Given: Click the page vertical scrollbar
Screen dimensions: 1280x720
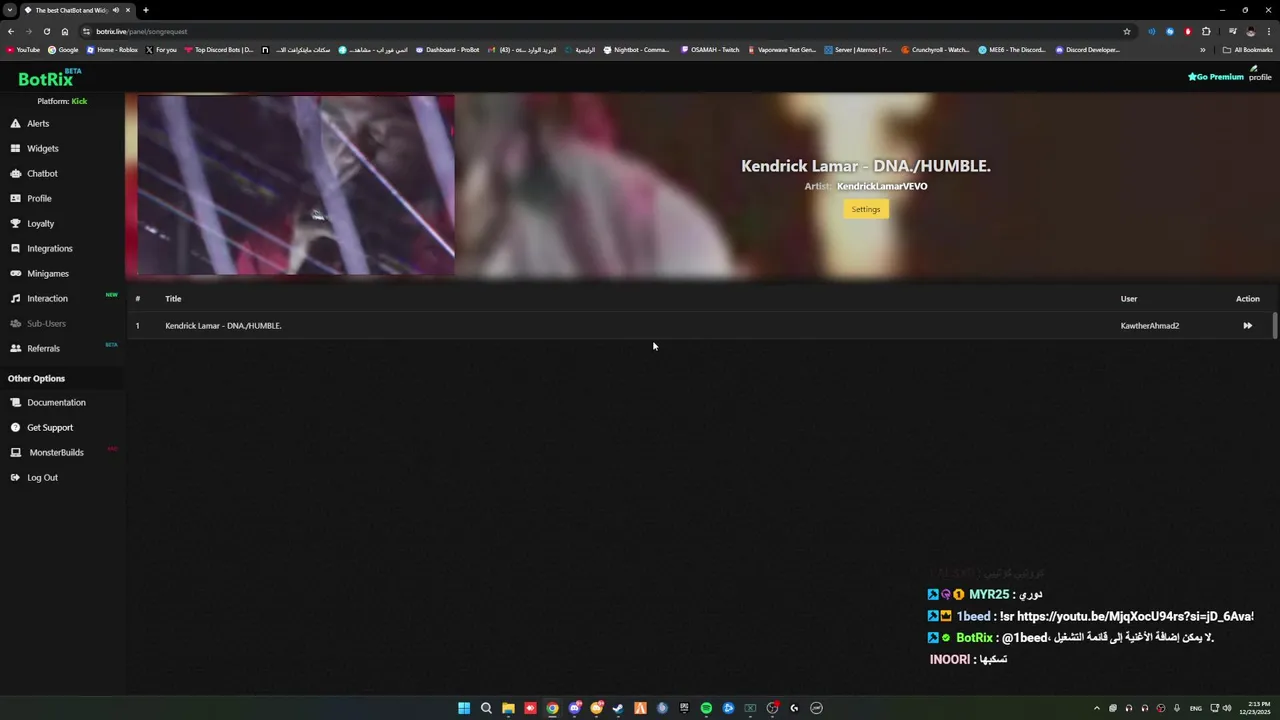Looking at the screenshot, I should pos(1275,325).
